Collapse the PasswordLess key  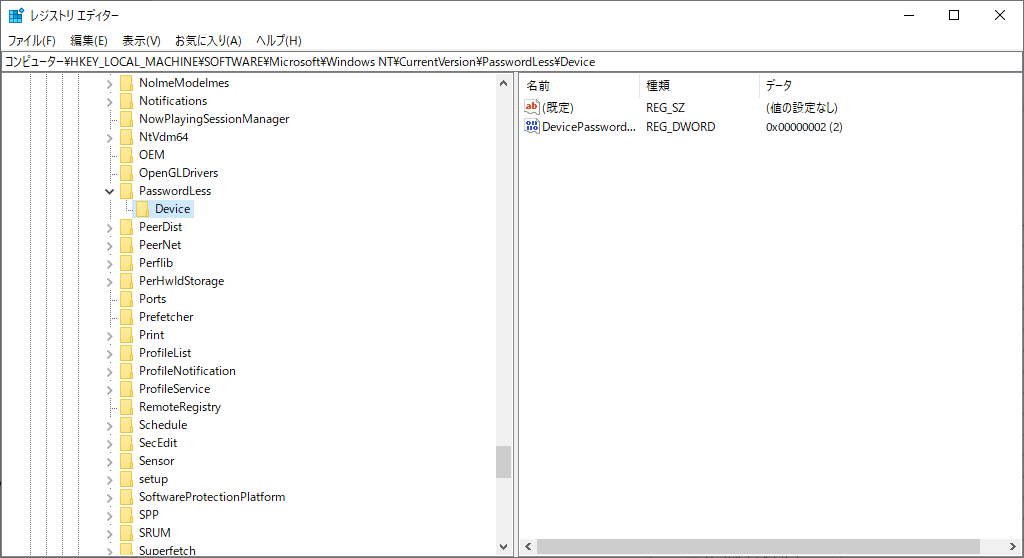(110, 191)
